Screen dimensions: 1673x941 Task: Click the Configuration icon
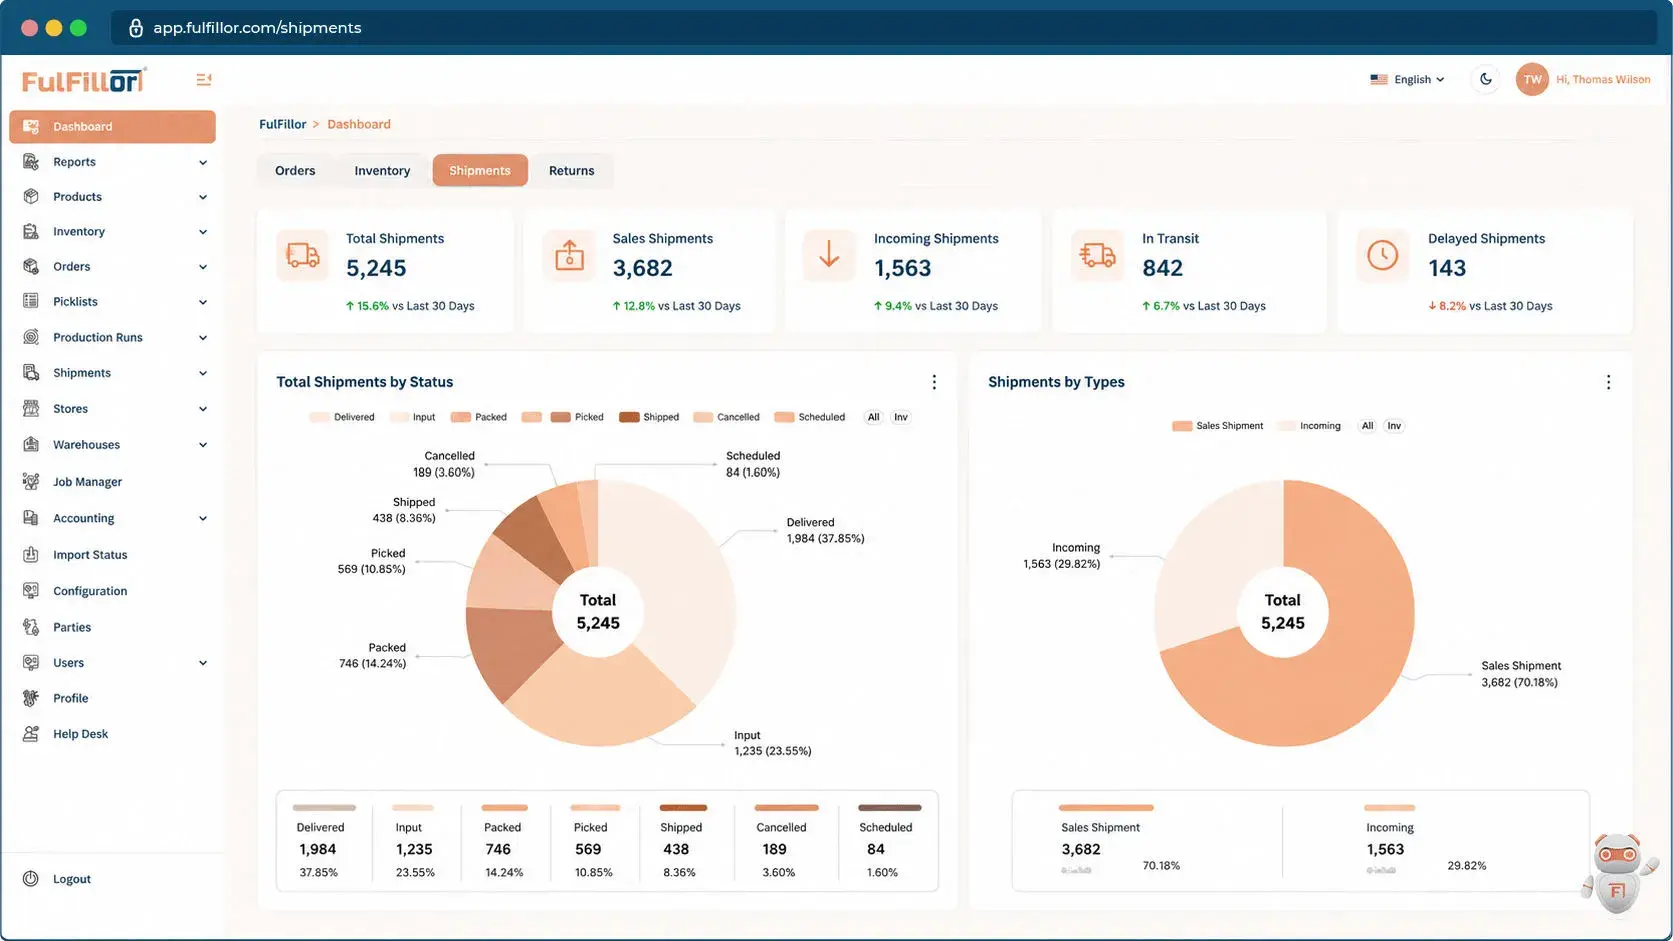31,591
